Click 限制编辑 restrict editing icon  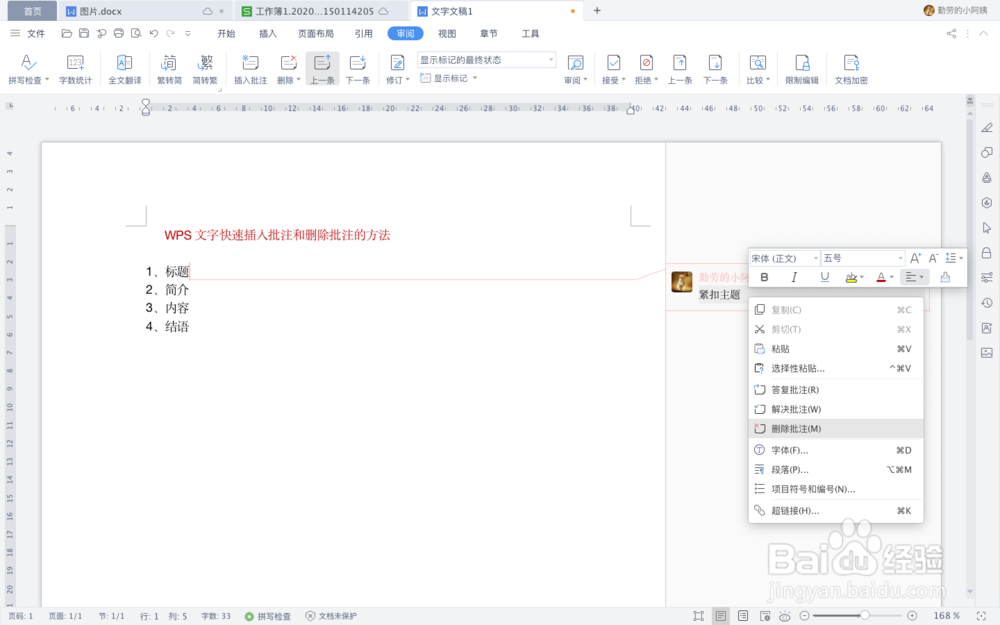click(x=802, y=68)
